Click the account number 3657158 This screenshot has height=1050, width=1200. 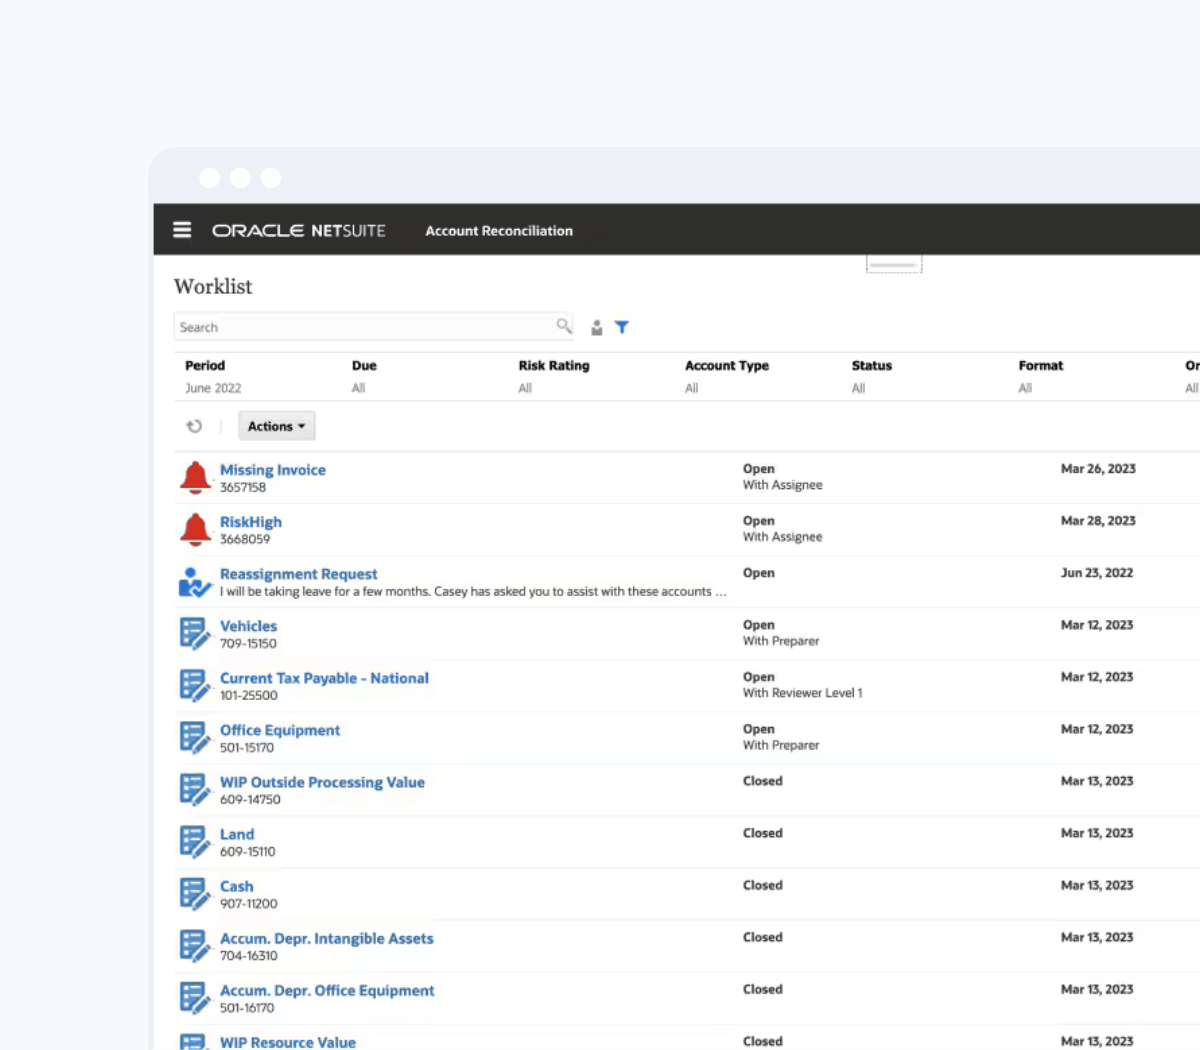[x=243, y=488]
